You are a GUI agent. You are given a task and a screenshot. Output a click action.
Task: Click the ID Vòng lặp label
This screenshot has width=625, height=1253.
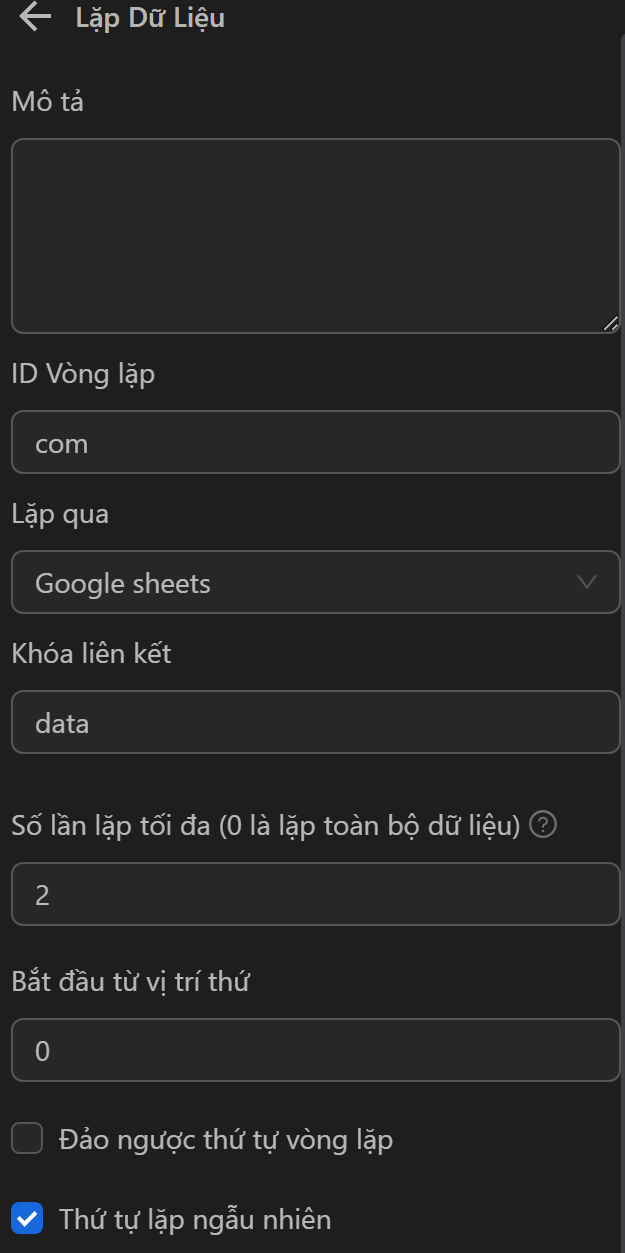pos(83,374)
